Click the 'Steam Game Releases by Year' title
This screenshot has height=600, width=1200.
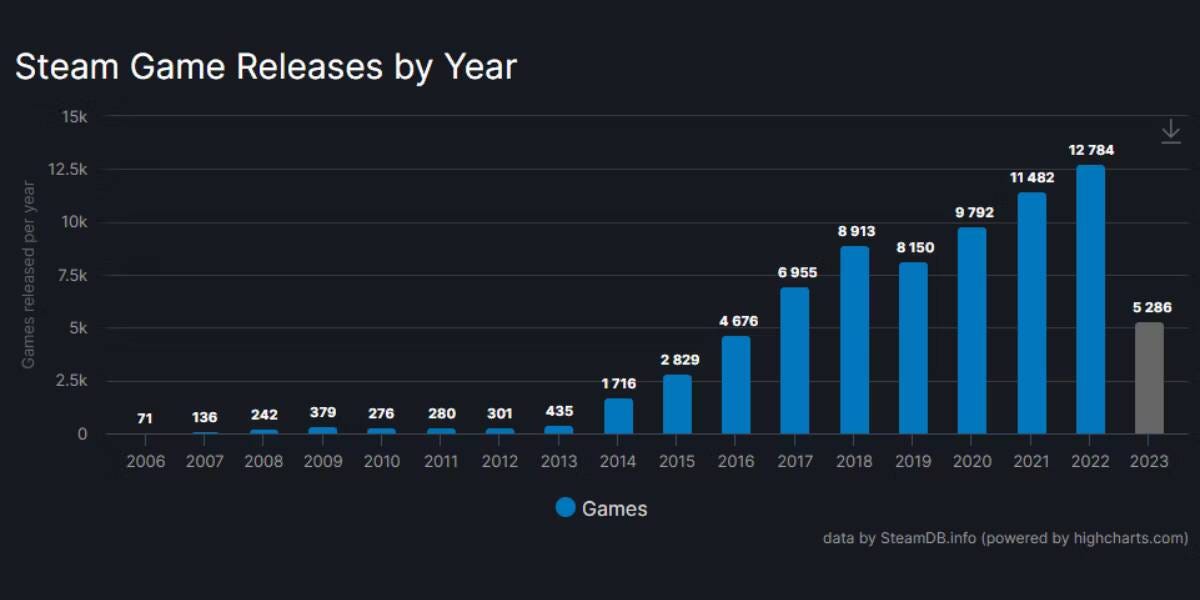(x=265, y=67)
